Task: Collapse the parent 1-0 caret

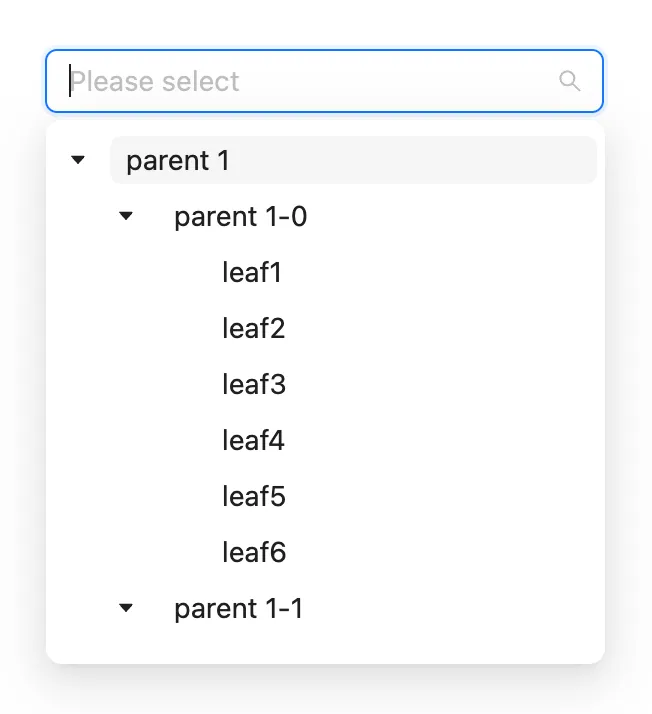Action: point(126,216)
